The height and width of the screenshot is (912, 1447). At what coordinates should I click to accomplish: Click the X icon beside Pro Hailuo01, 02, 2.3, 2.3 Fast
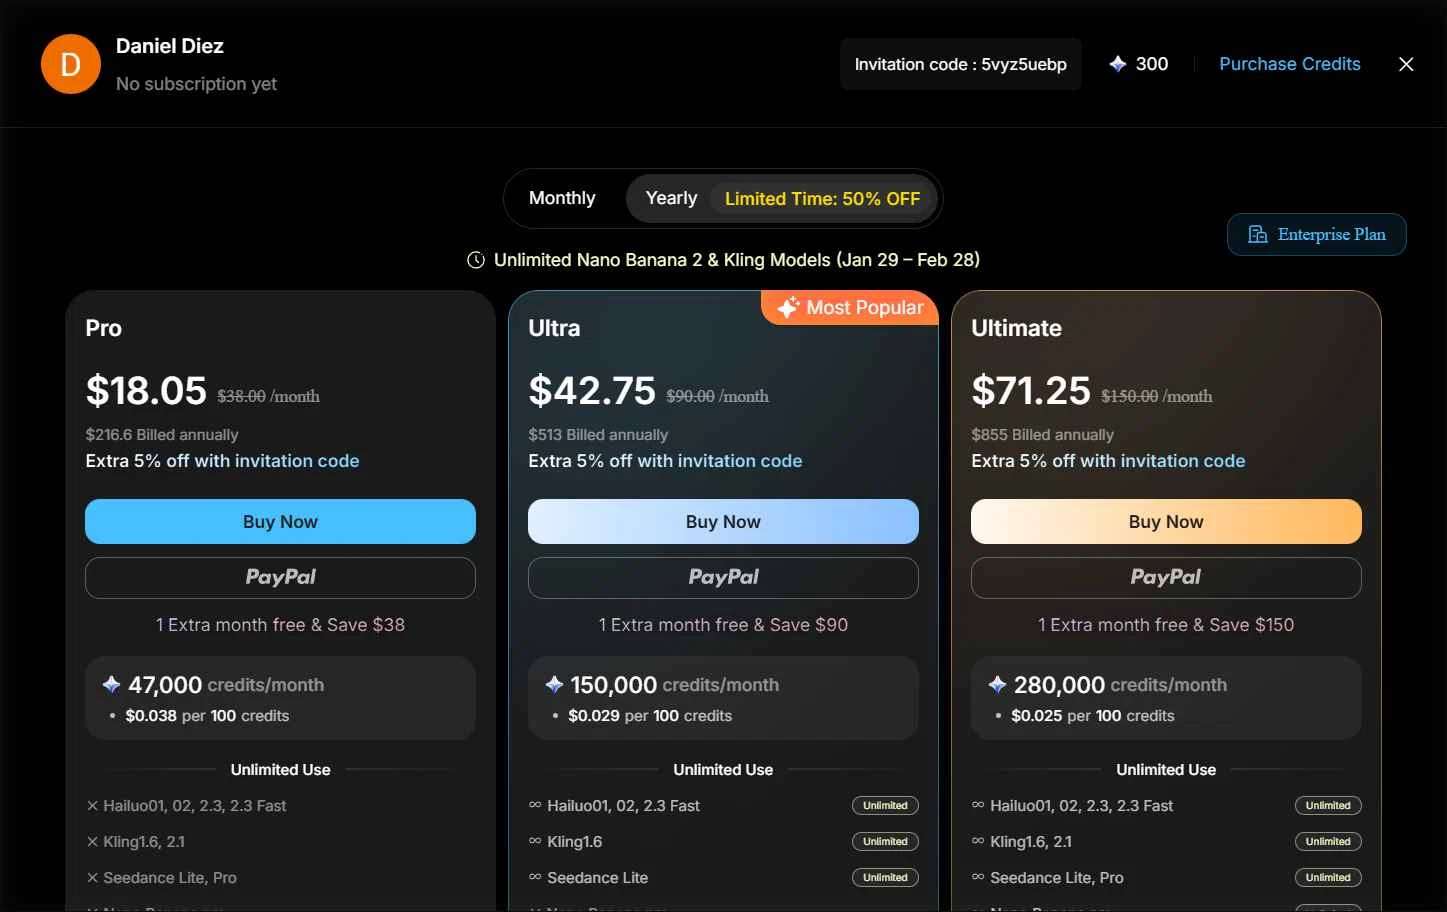tap(92, 805)
